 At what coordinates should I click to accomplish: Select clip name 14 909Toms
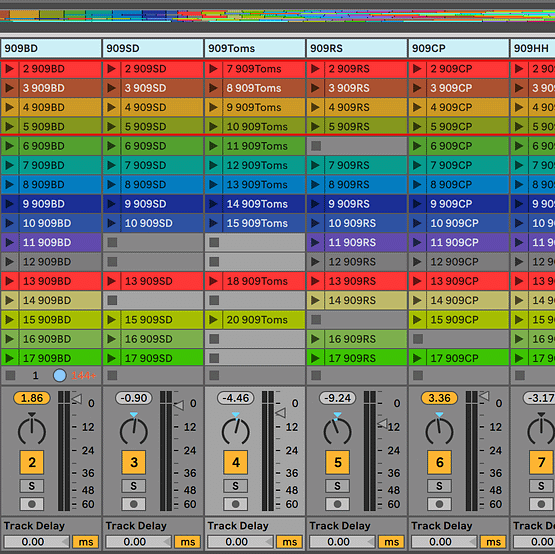point(257,204)
